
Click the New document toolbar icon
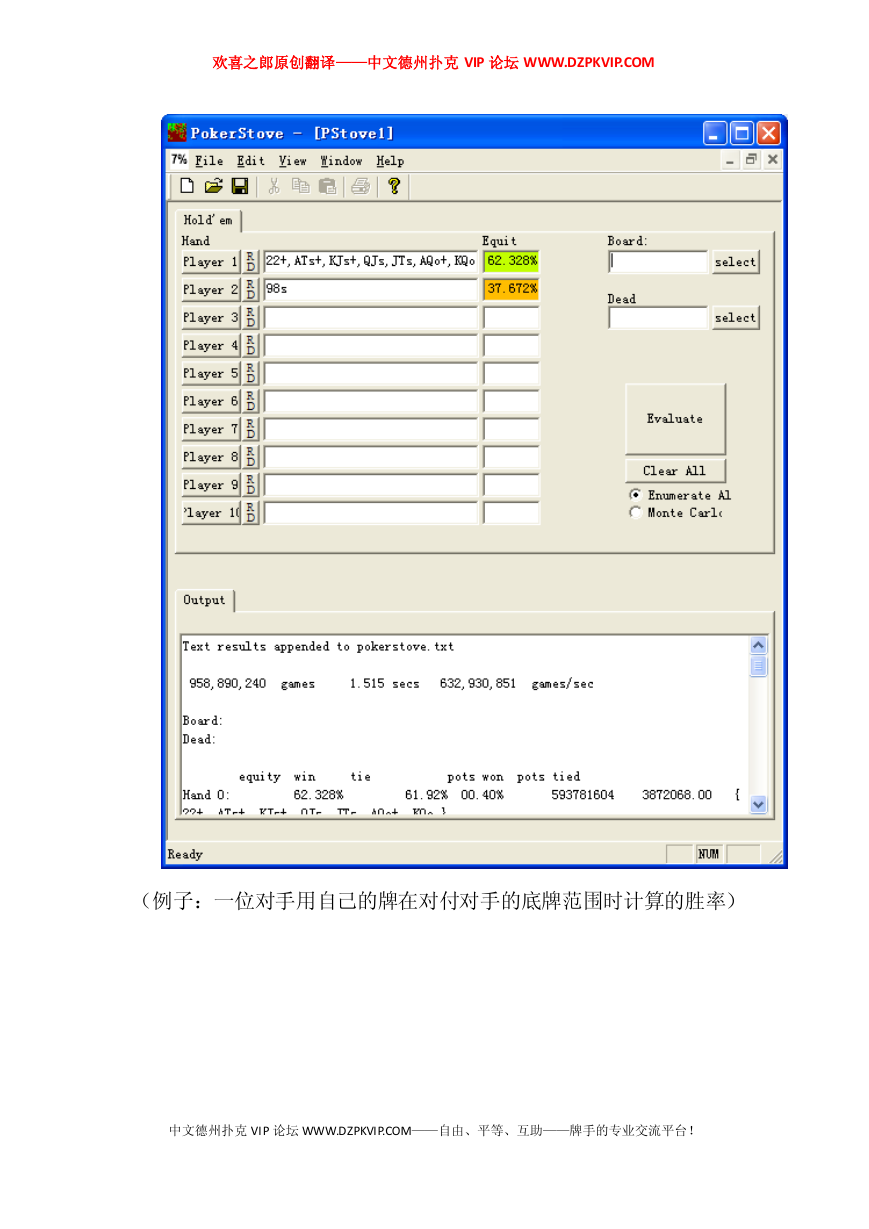click(x=187, y=186)
